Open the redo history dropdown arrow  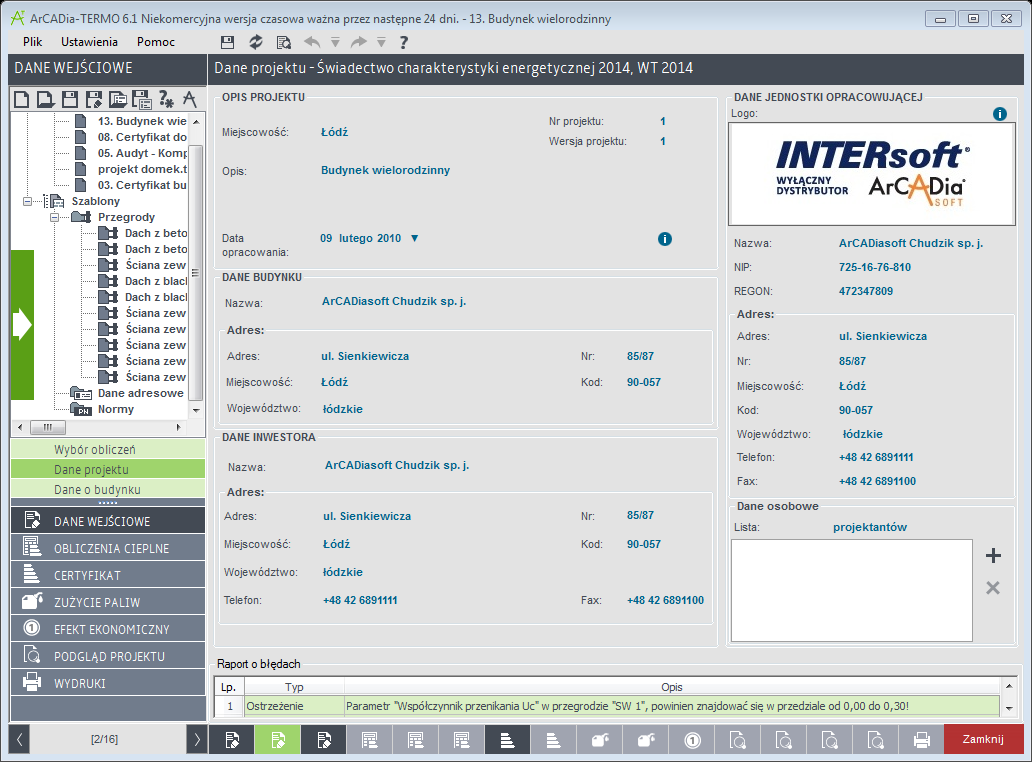pos(381,43)
